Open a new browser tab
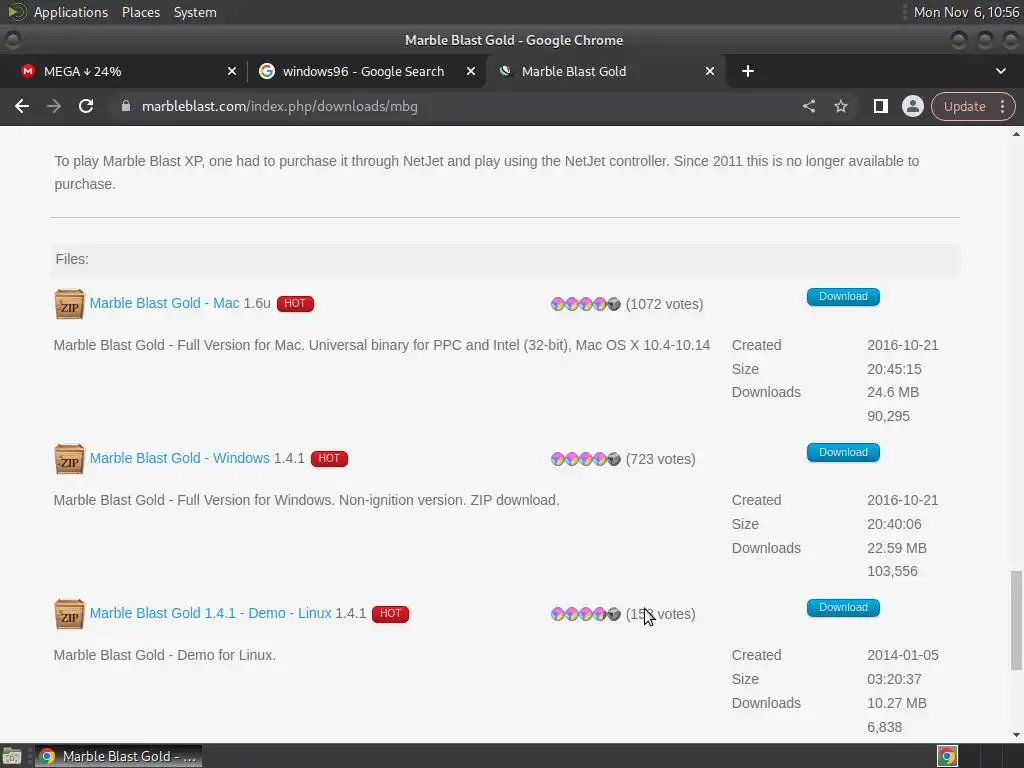This screenshot has height=768, width=1024. [748, 71]
